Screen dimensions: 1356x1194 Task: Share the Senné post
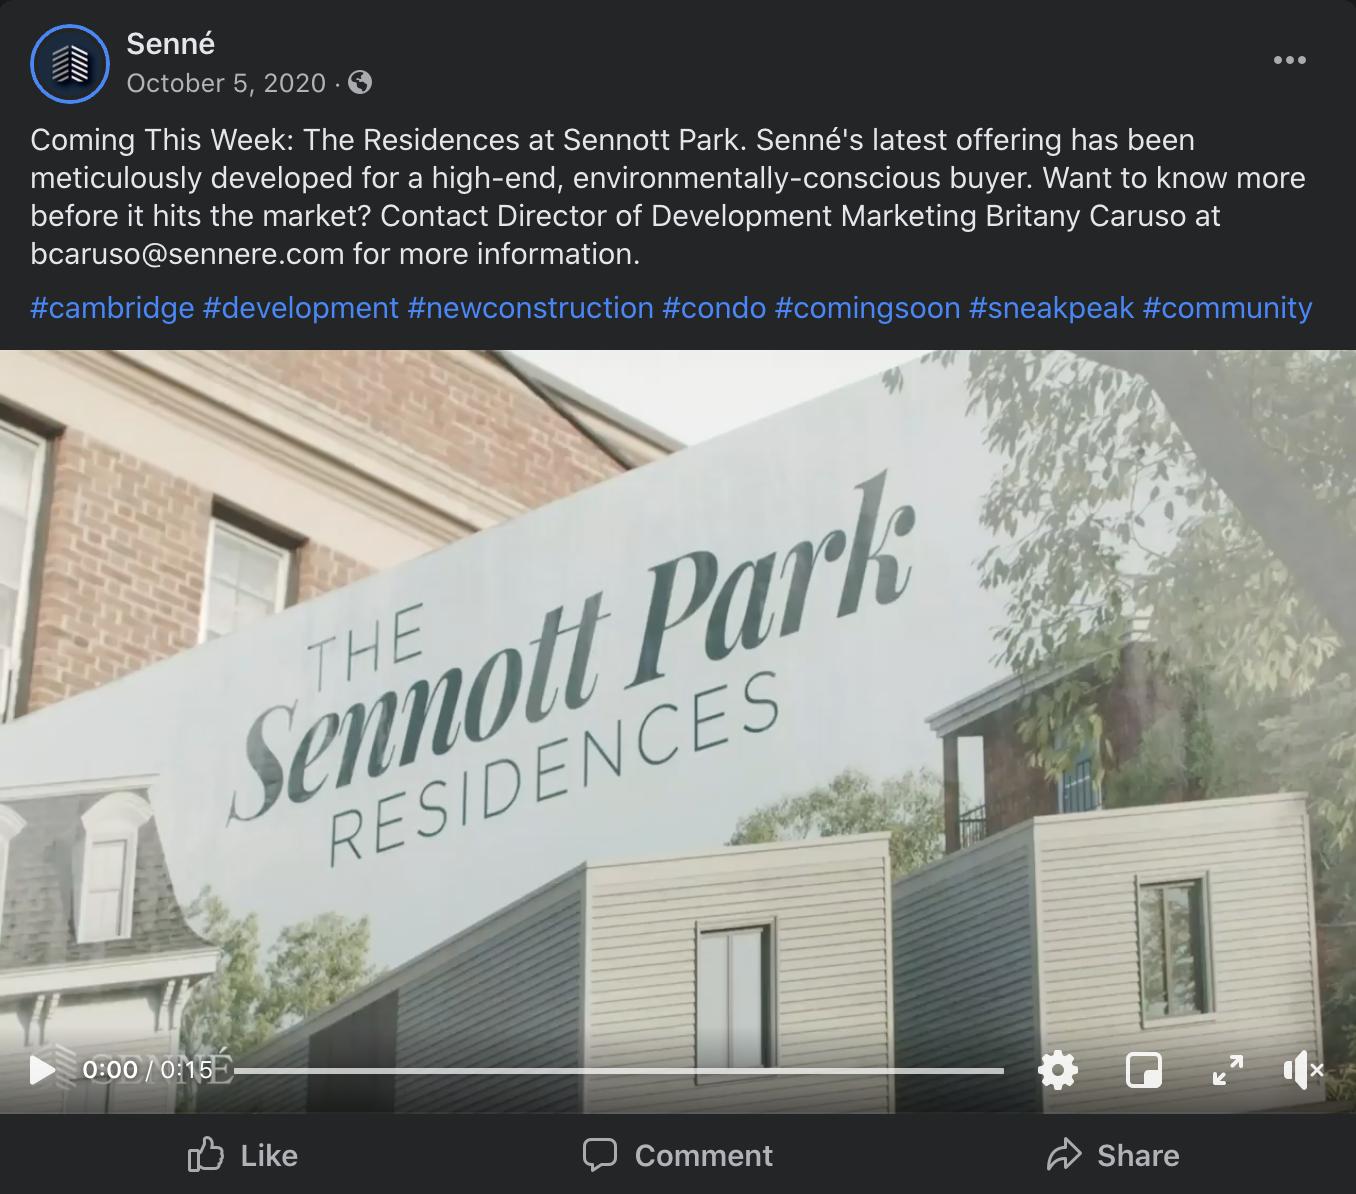point(1113,1155)
